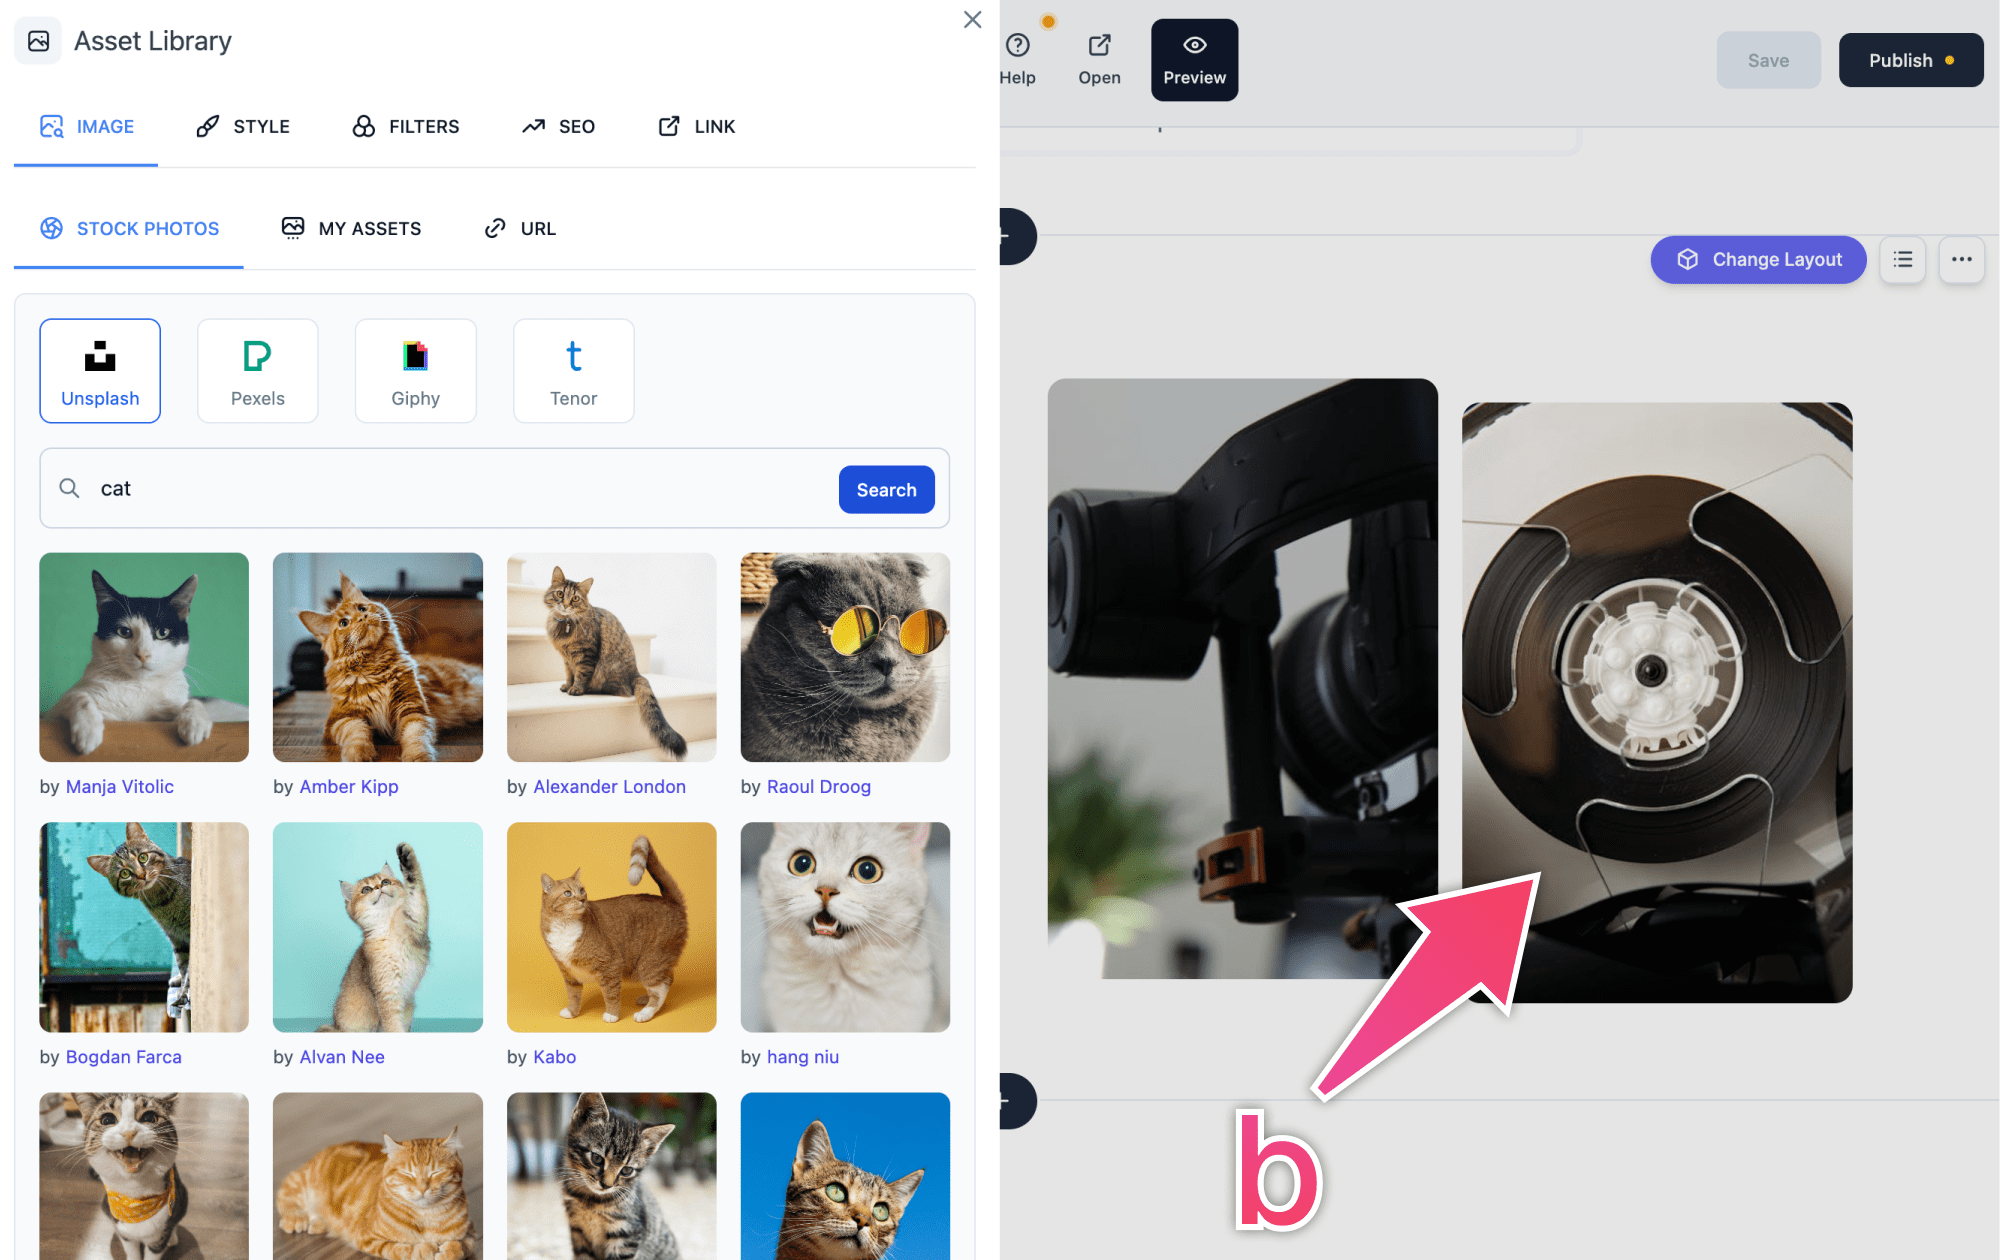Viewport: 2000px width, 1260px height.
Task: Choose Unsplash as photo source
Action: 100,371
